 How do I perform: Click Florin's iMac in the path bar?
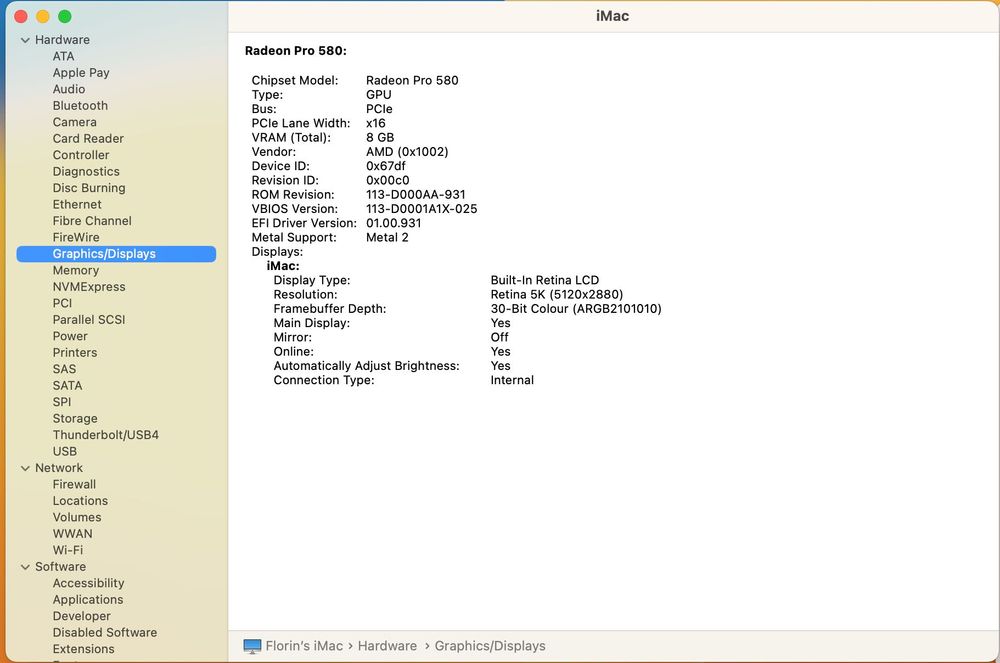click(304, 646)
